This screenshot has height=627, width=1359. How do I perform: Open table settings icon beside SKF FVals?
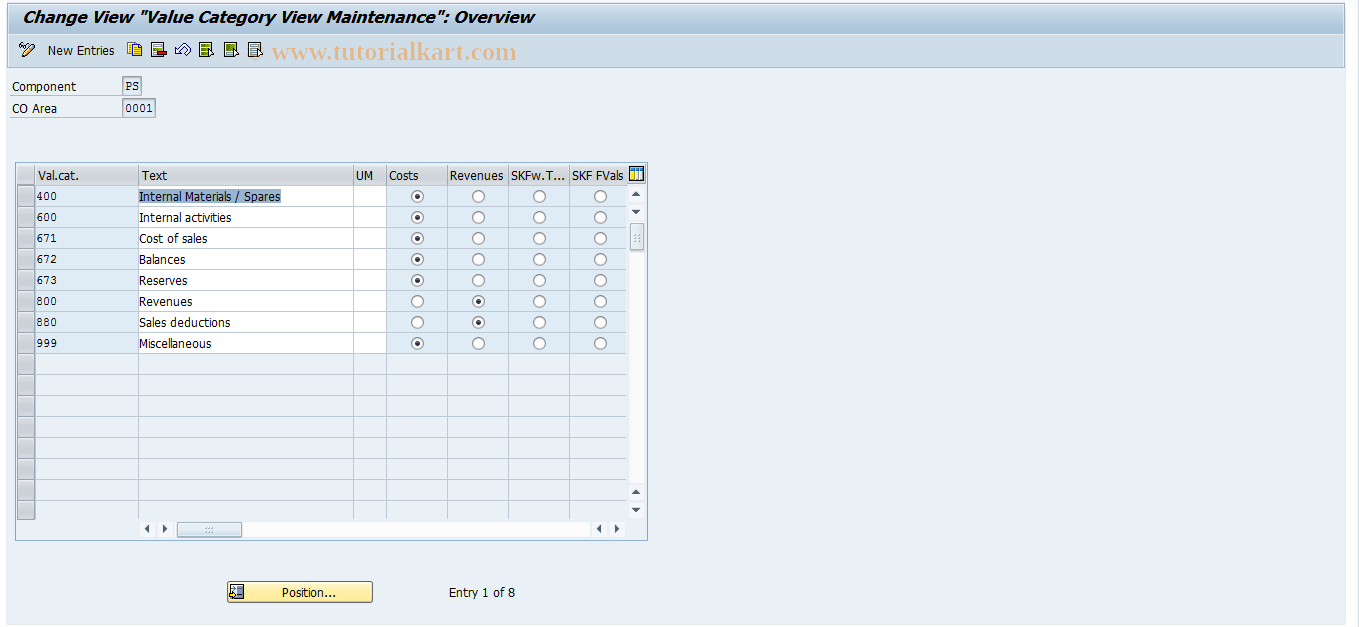point(636,174)
